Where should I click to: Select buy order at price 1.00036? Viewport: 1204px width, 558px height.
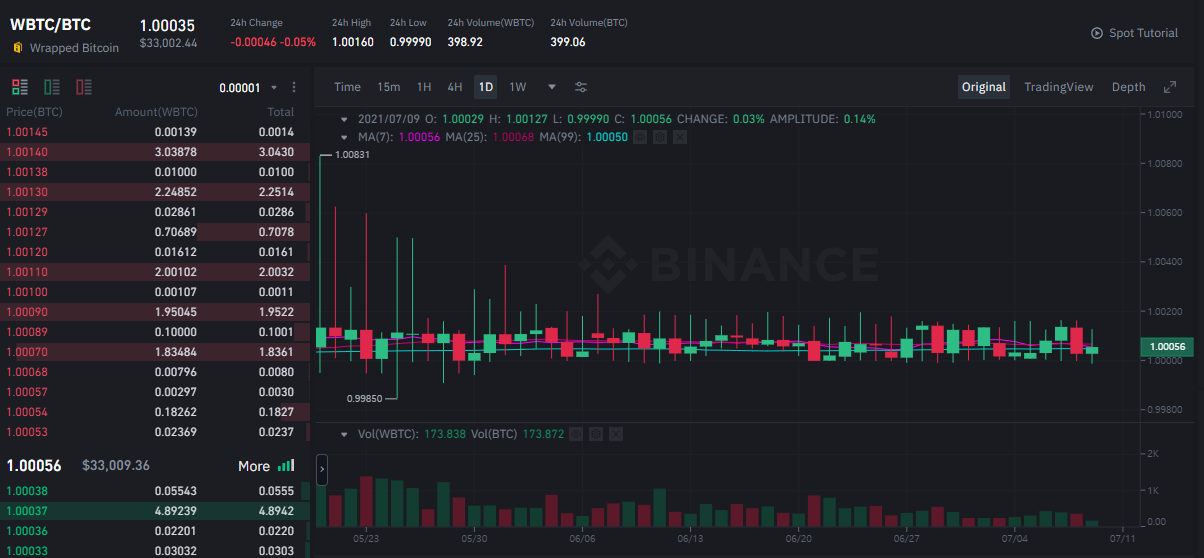click(155, 531)
